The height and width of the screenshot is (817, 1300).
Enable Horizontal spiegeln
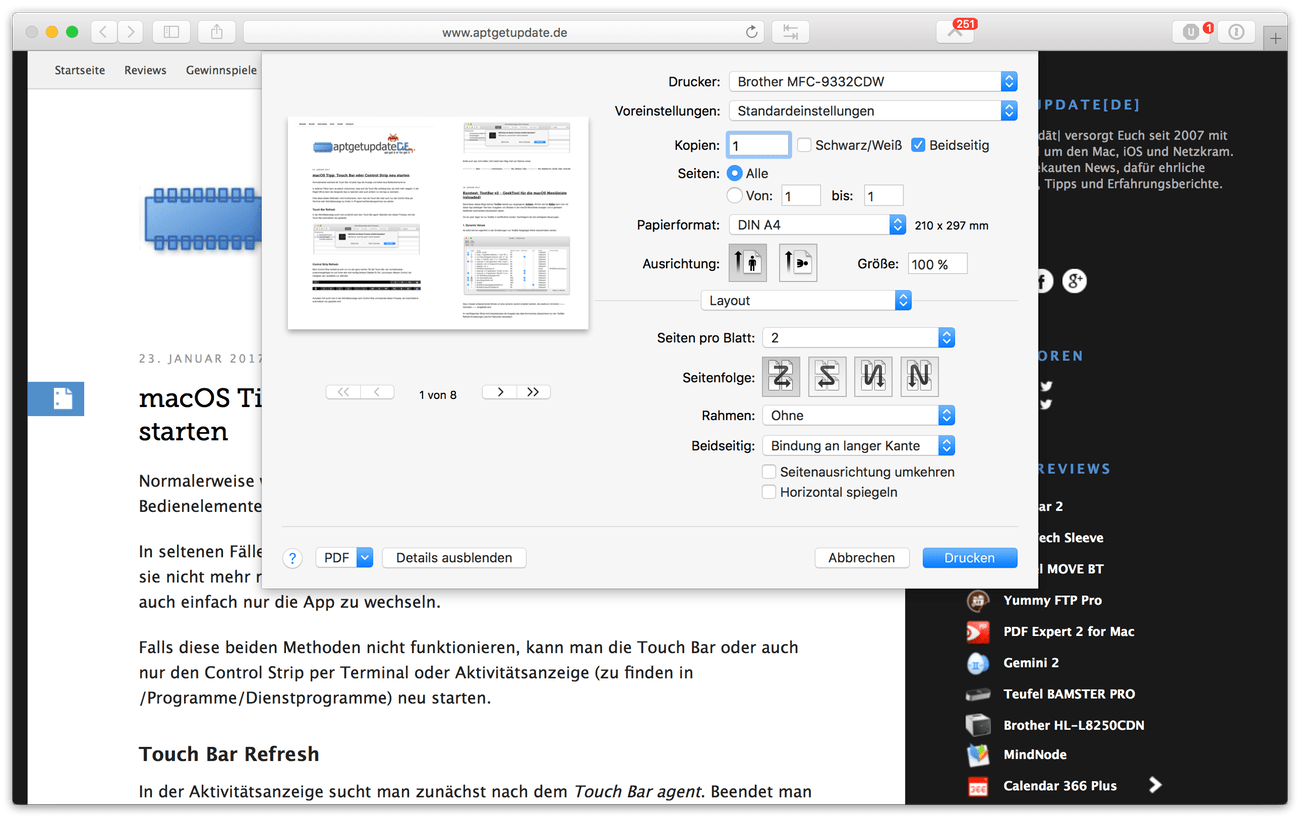coord(769,492)
